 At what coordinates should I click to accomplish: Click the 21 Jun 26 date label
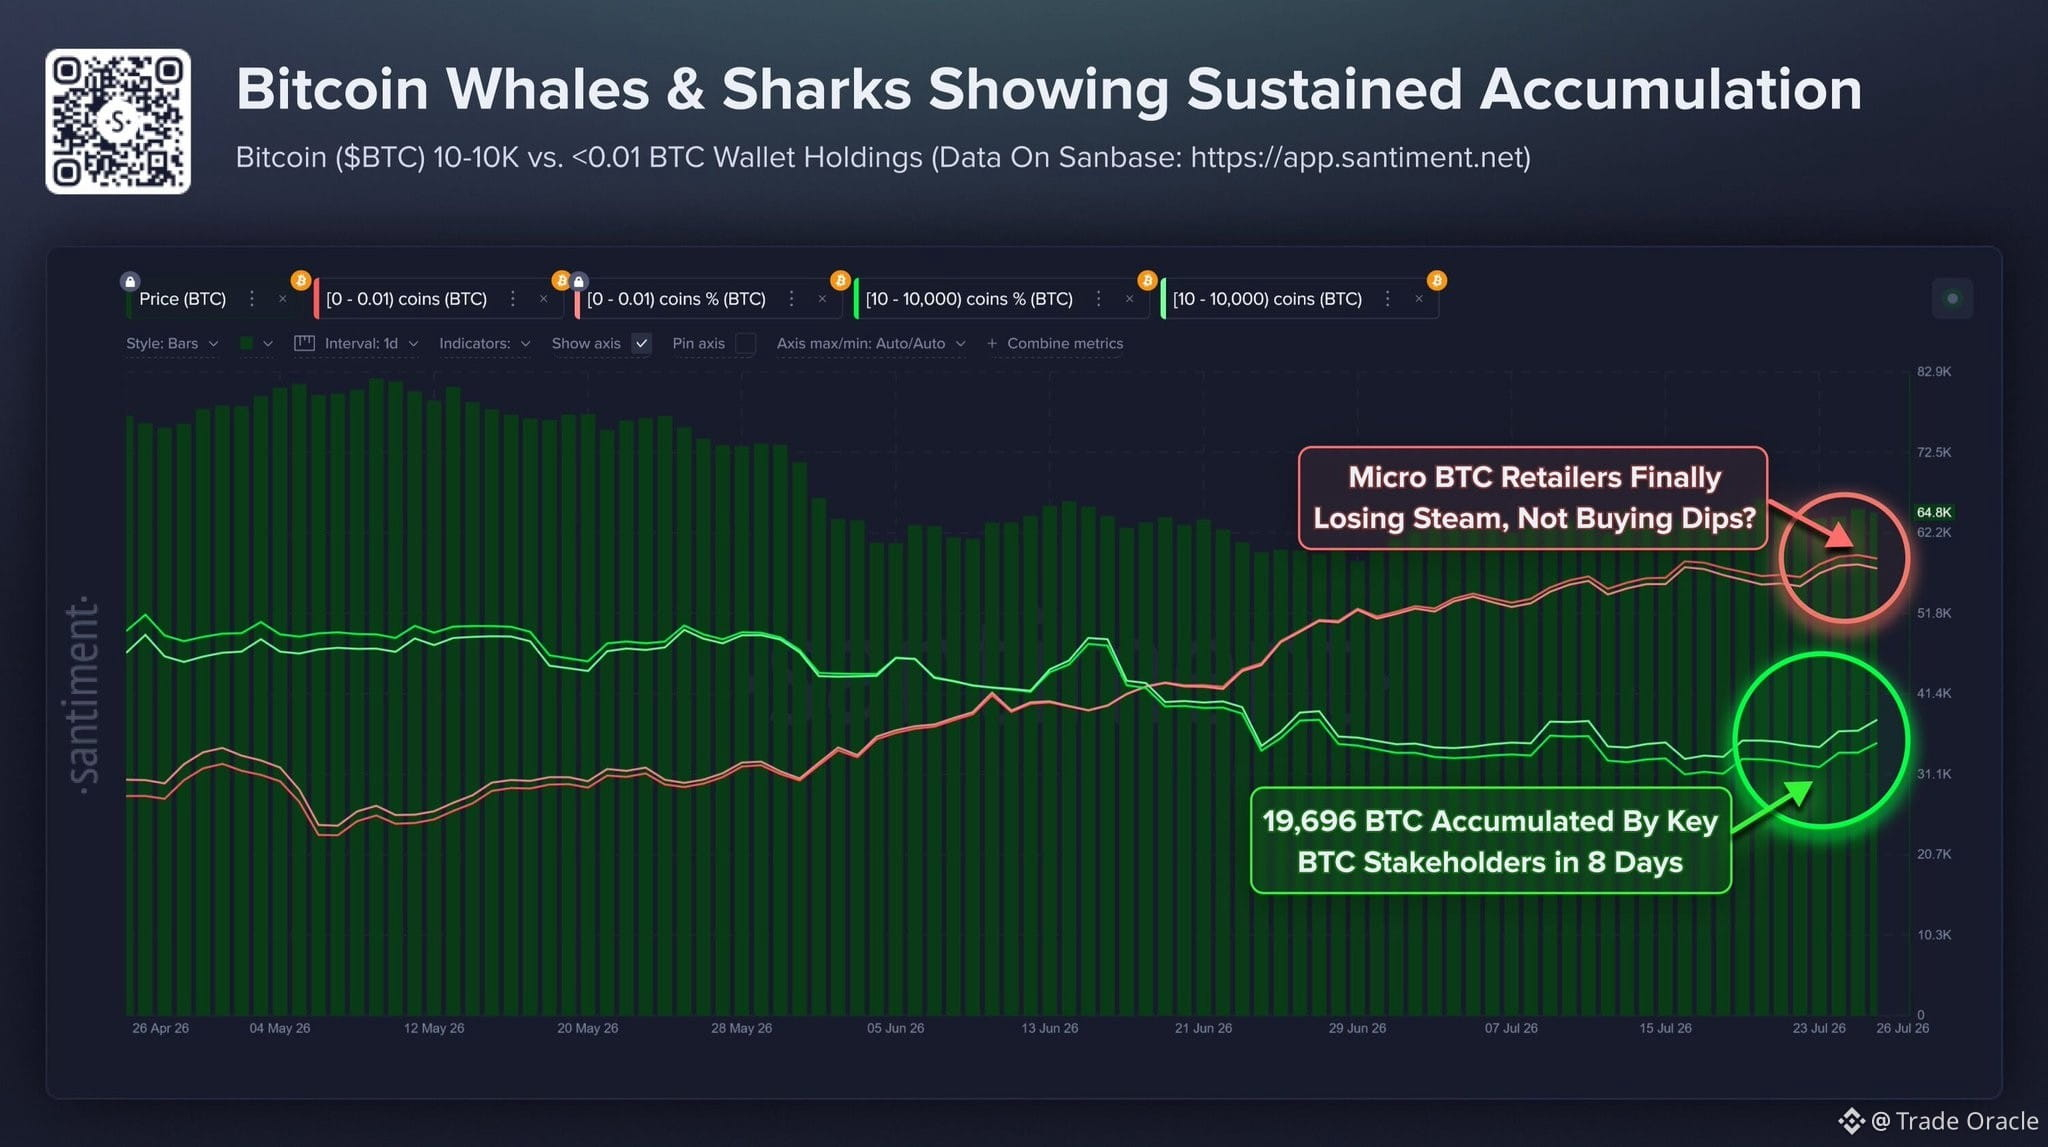pyautogui.click(x=1203, y=1028)
